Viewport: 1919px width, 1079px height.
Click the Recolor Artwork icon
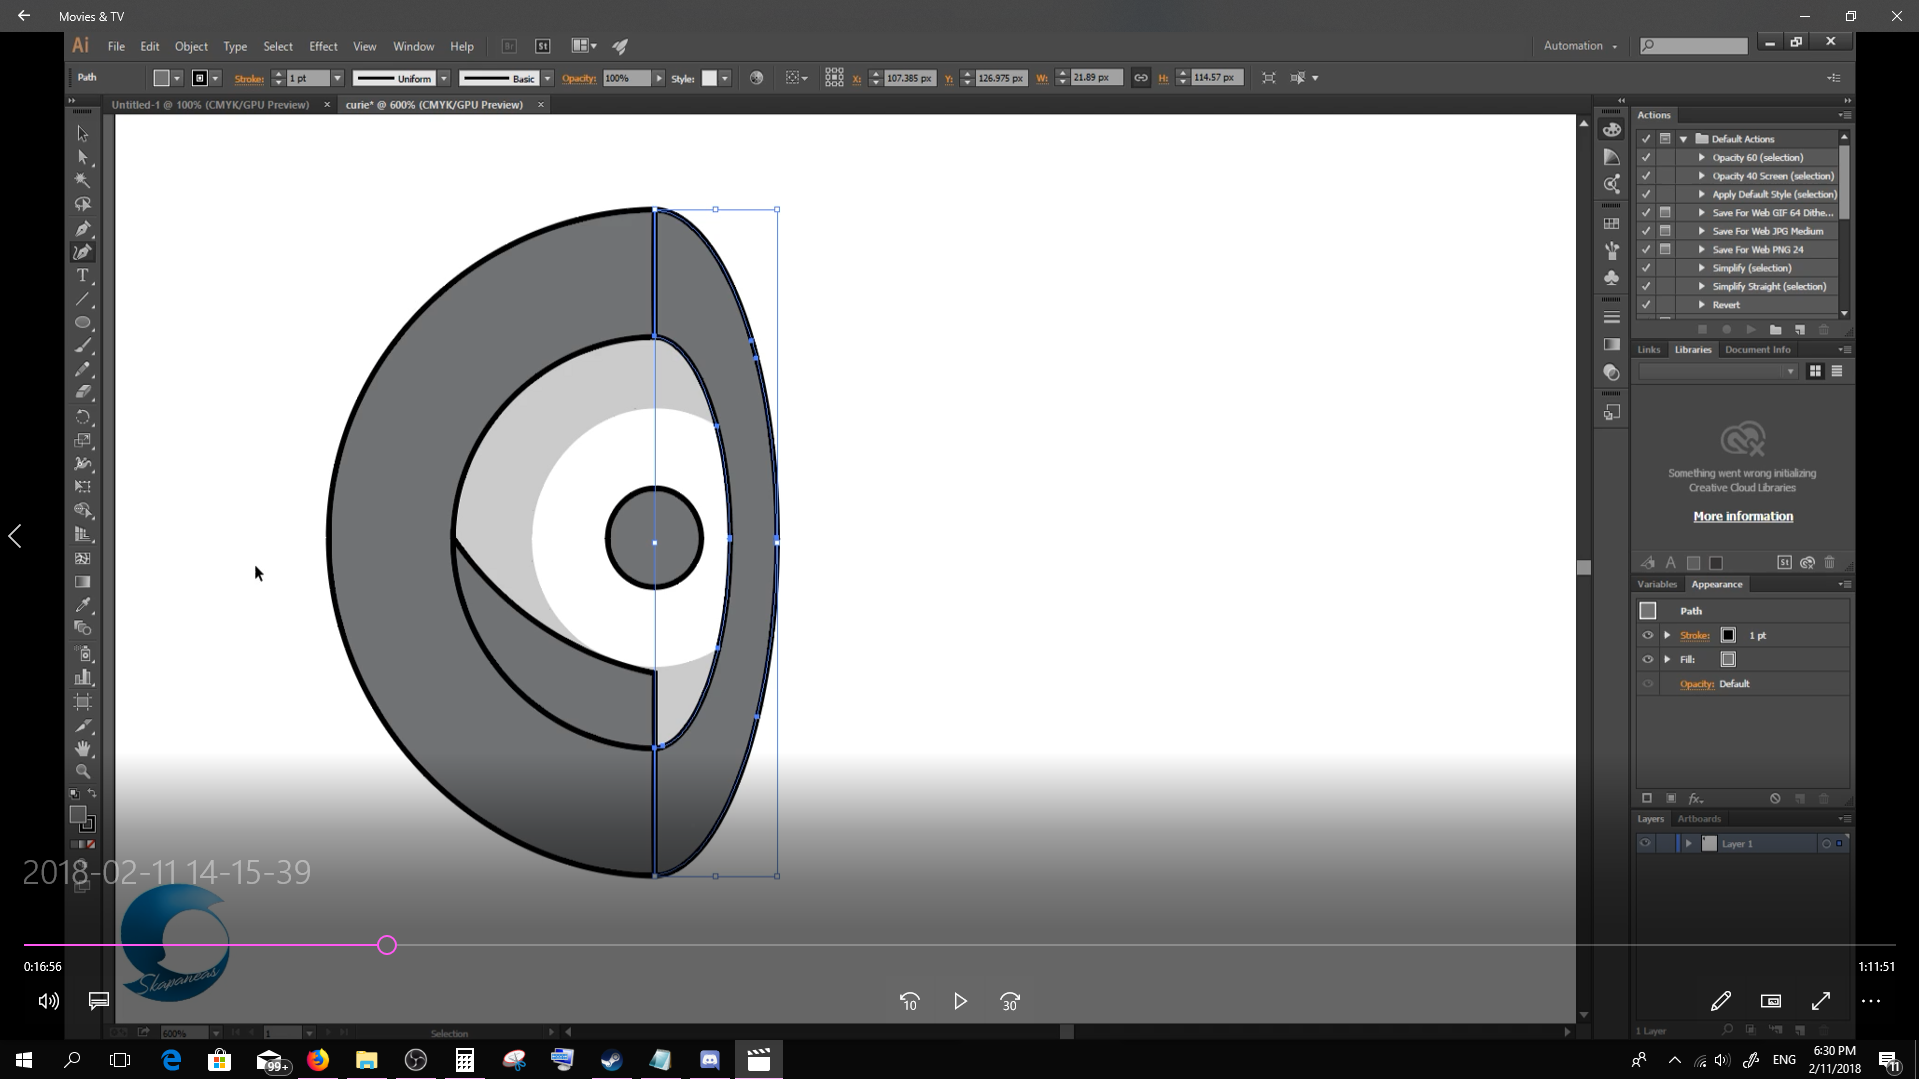[756, 78]
